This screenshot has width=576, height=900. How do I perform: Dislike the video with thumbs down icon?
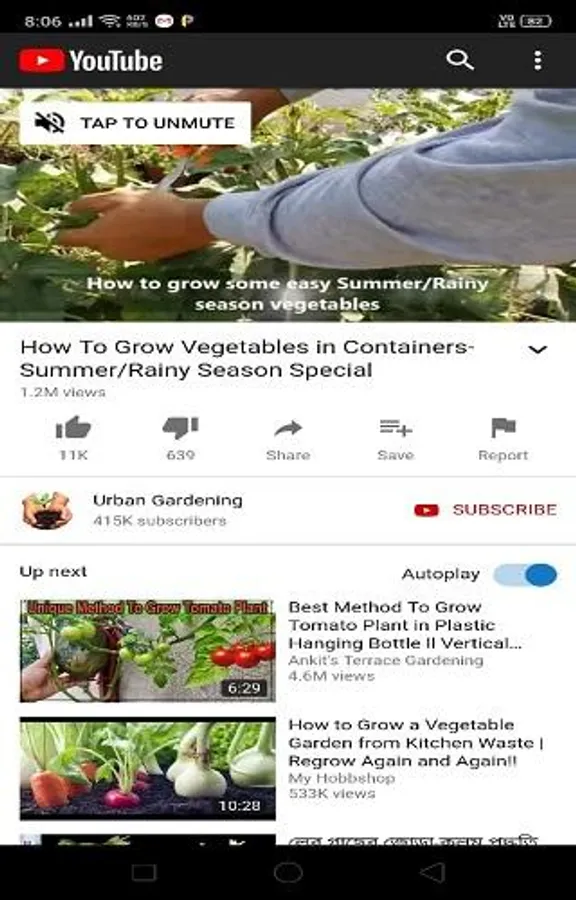pos(180,428)
